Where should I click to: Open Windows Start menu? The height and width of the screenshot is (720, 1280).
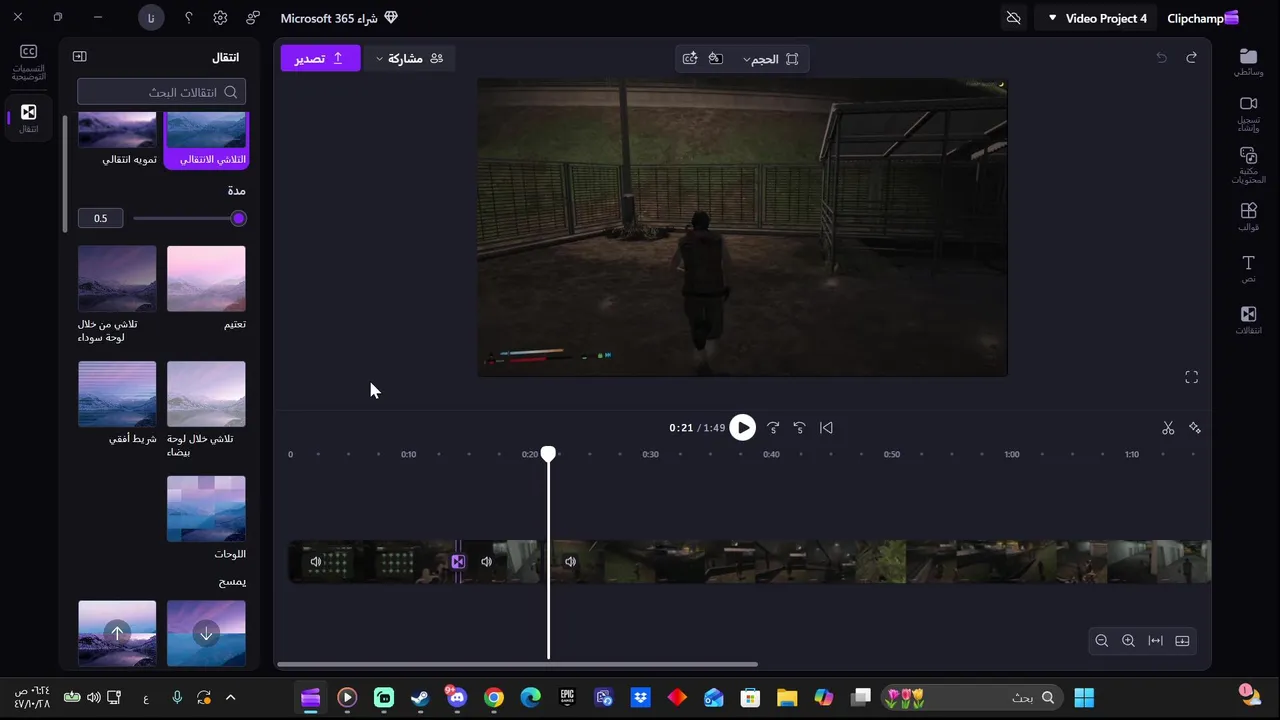point(1084,697)
